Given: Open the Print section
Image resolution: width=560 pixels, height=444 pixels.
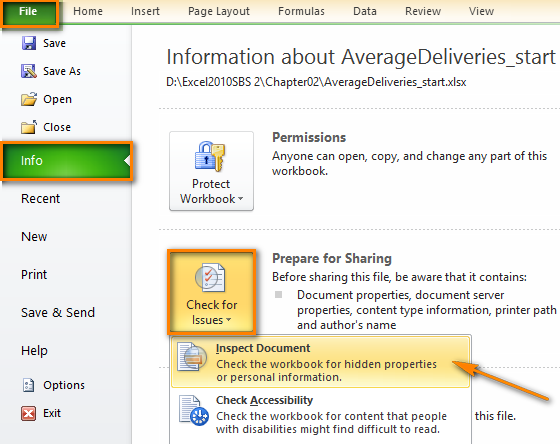Looking at the screenshot, I should coord(34,275).
